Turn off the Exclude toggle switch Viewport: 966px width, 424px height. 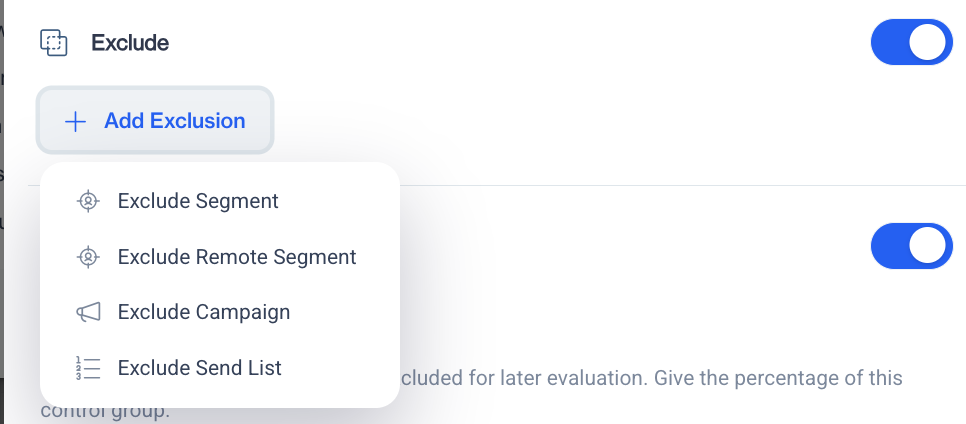click(911, 43)
